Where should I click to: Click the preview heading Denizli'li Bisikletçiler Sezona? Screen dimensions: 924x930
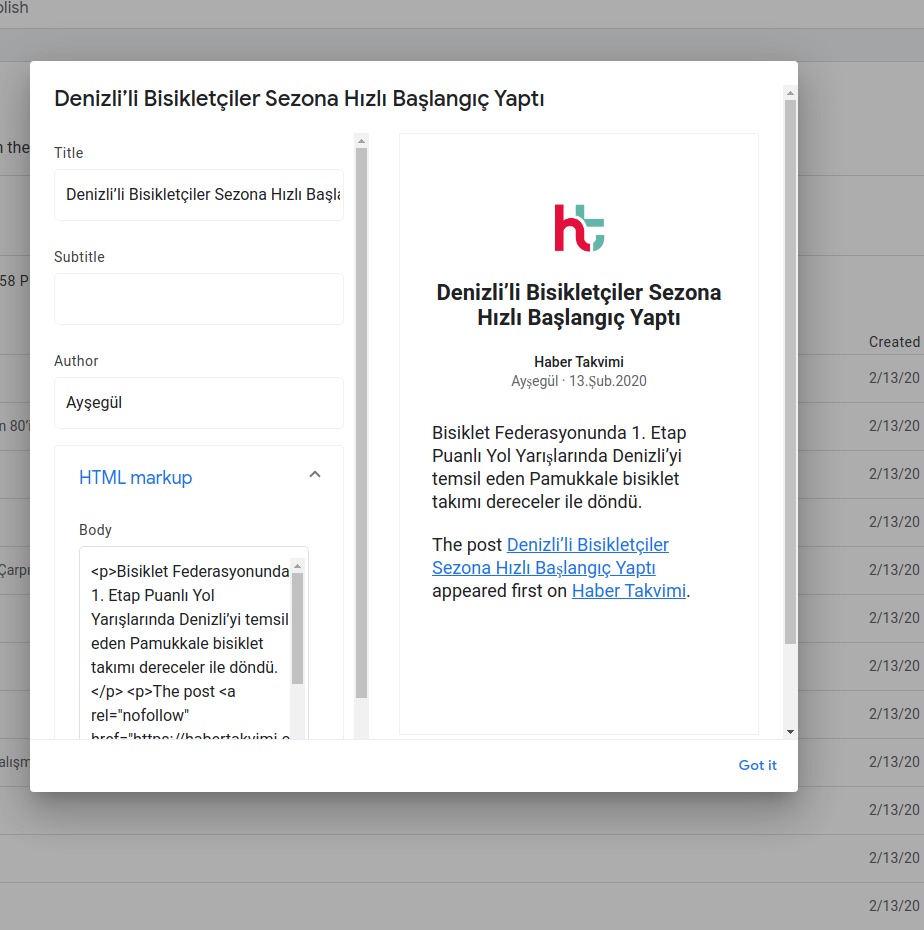pos(579,305)
